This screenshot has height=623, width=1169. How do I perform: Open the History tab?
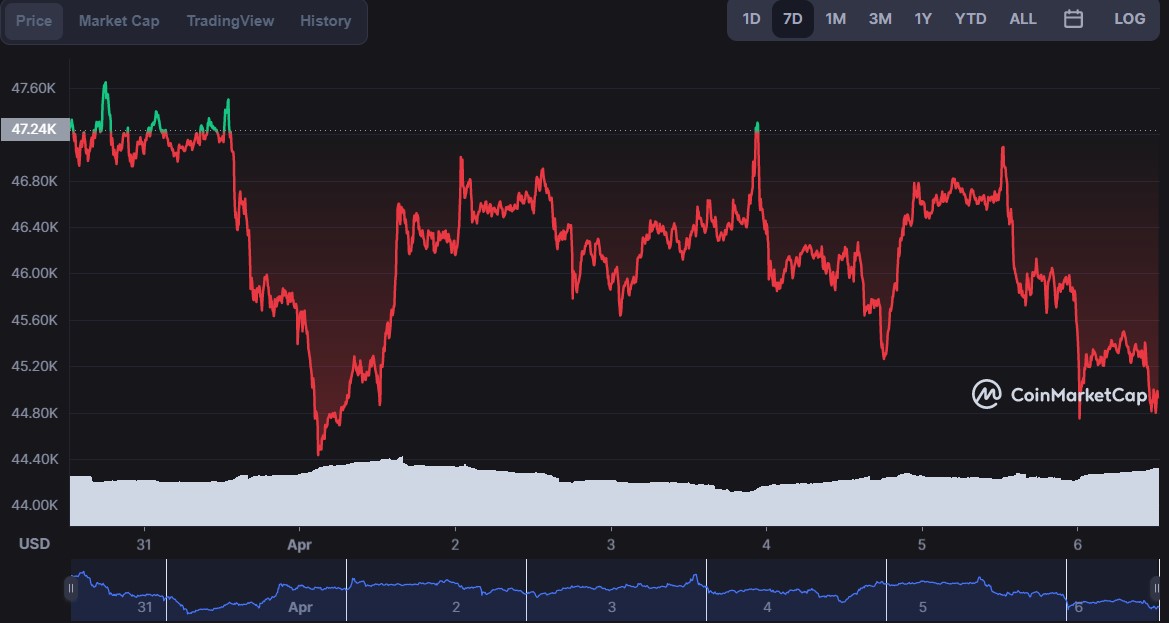pos(326,21)
